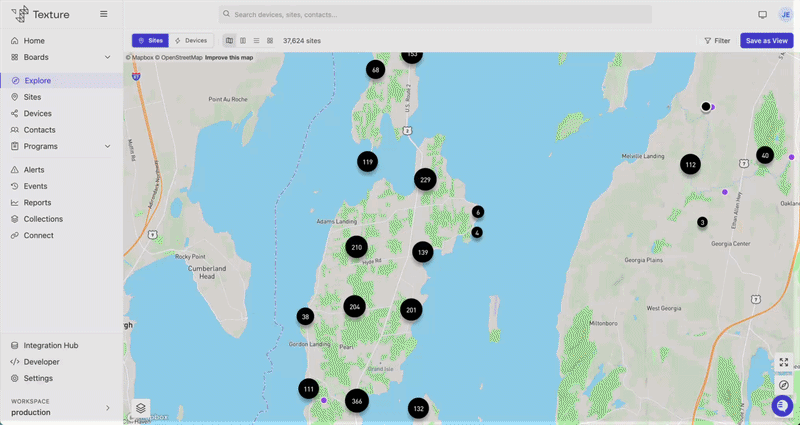Select the map view icon

[230, 41]
